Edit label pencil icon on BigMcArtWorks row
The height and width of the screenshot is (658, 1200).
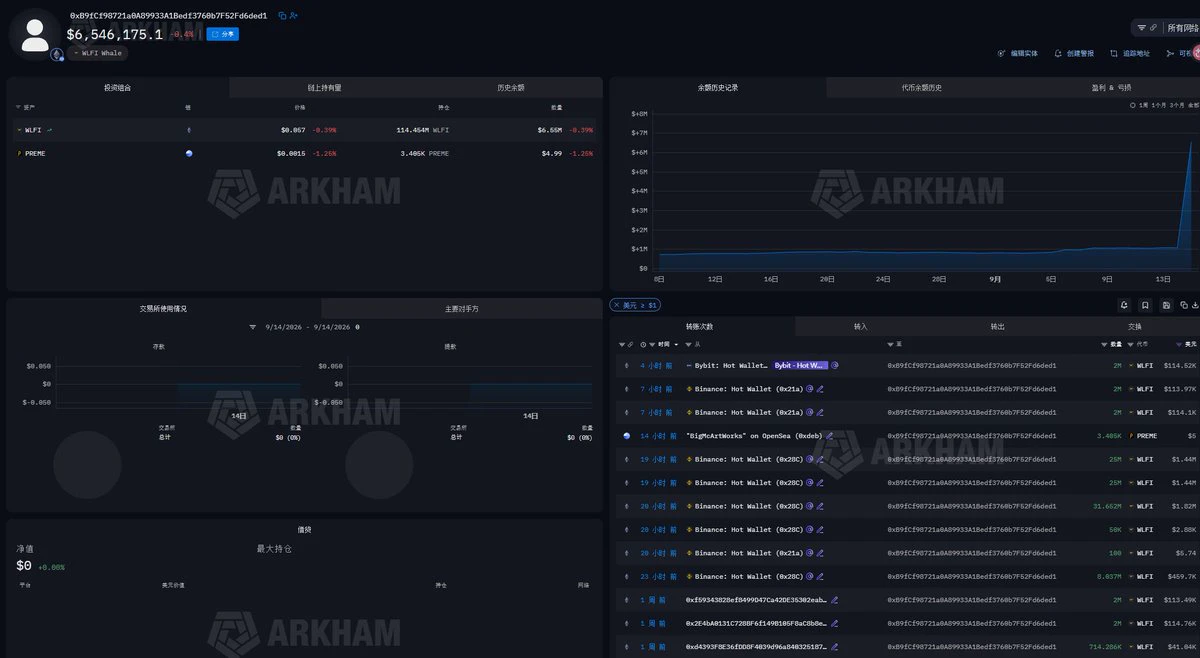point(831,436)
